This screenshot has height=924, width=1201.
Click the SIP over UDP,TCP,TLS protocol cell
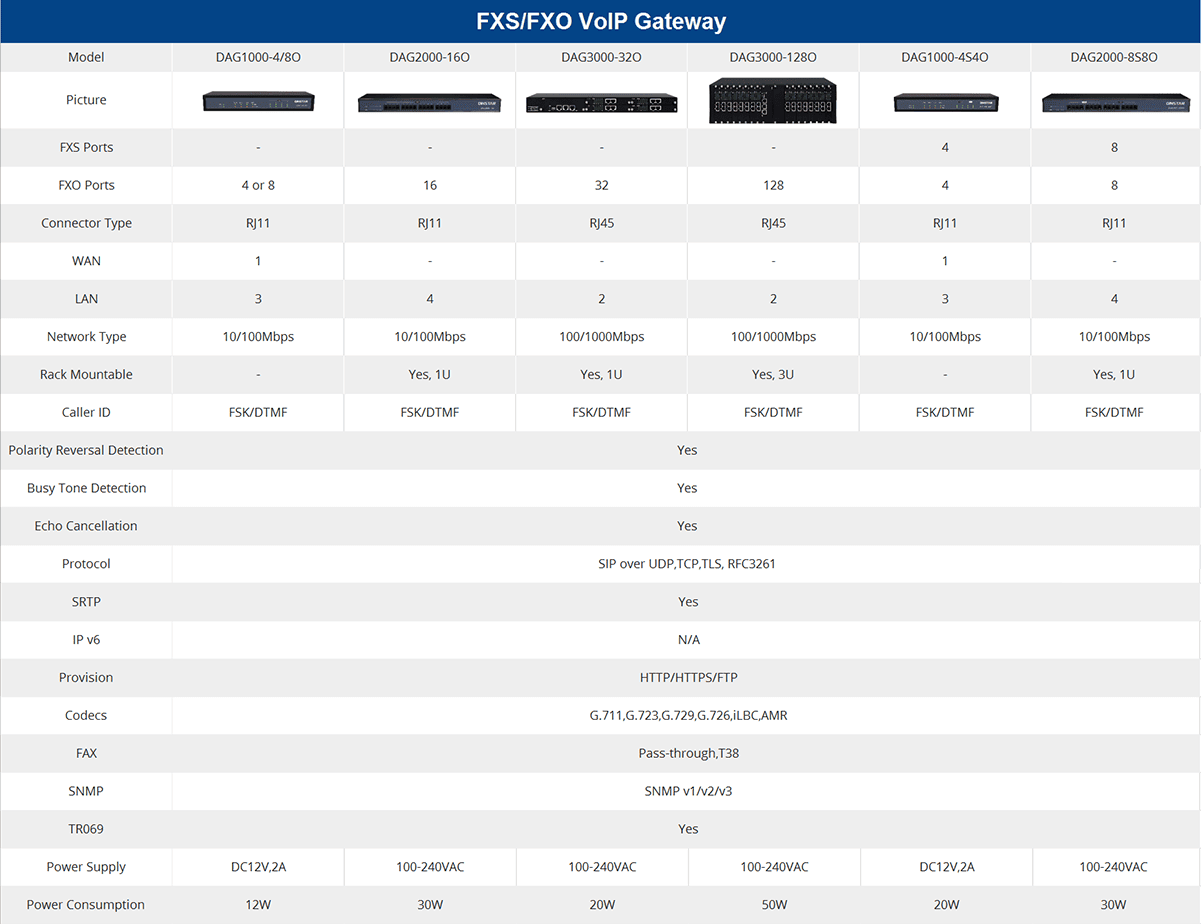click(x=687, y=564)
